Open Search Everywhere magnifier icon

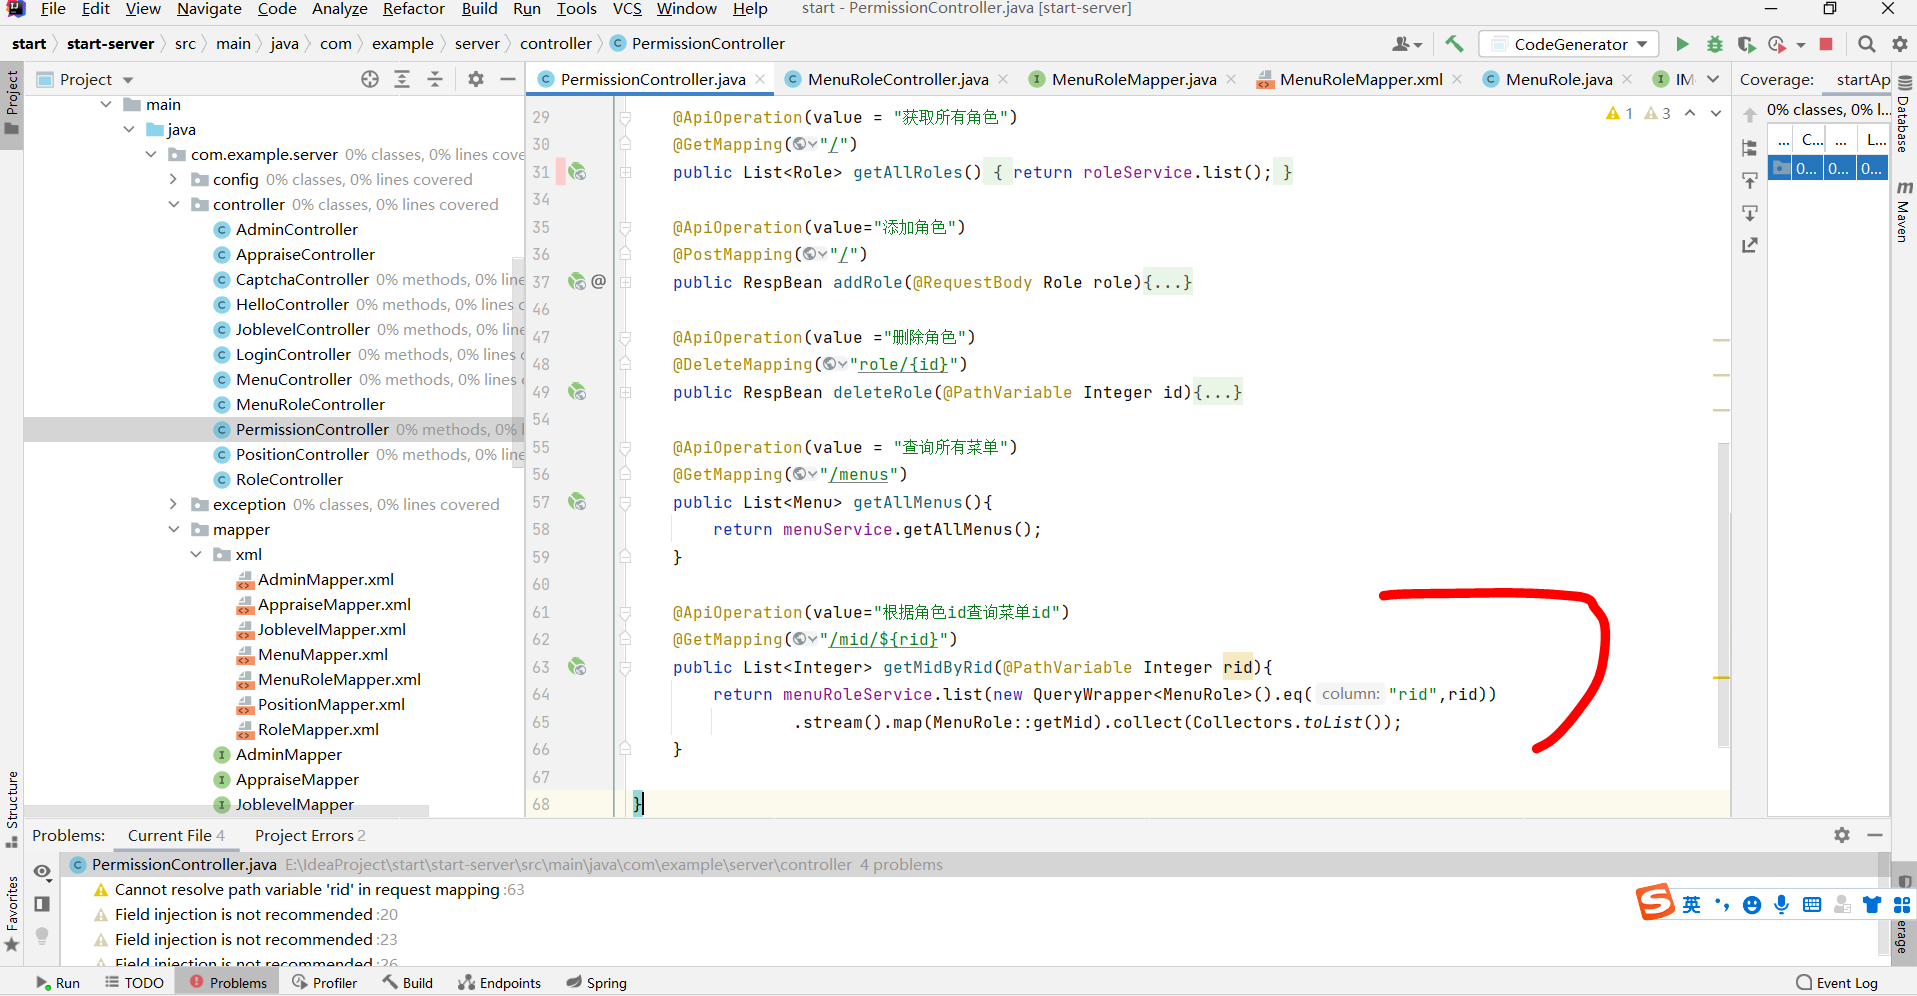coord(1866,44)
